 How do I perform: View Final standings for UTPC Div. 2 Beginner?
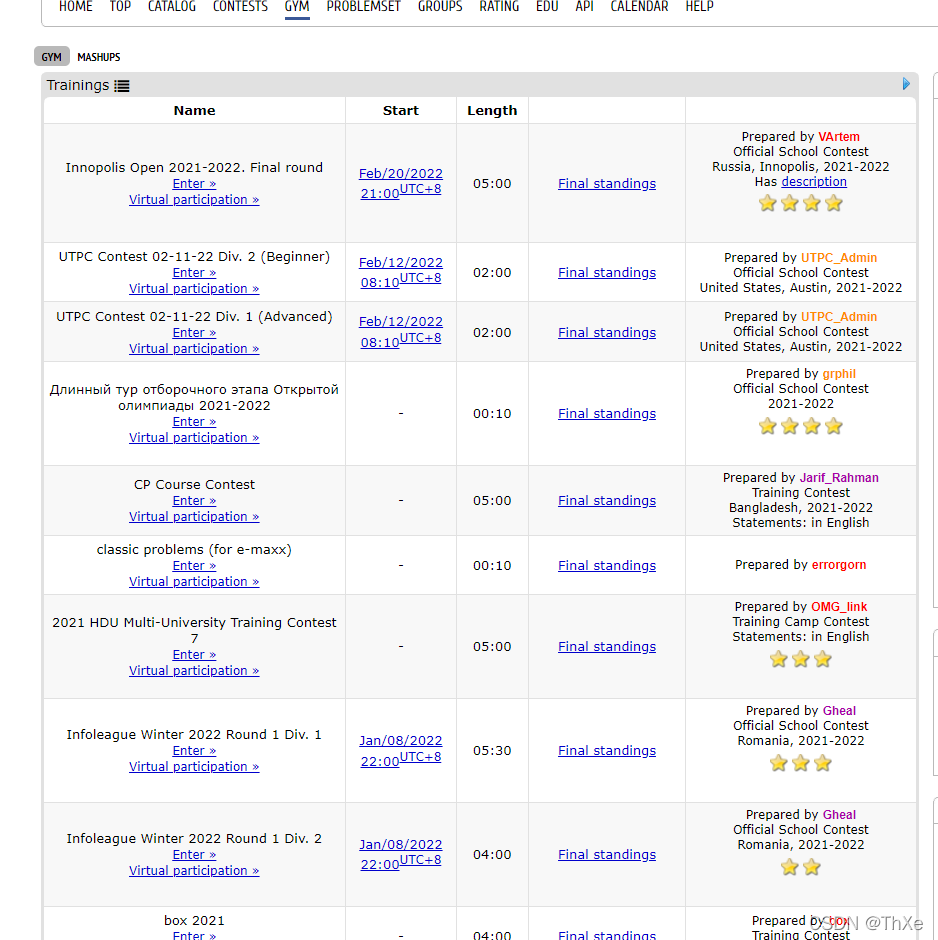607,273
